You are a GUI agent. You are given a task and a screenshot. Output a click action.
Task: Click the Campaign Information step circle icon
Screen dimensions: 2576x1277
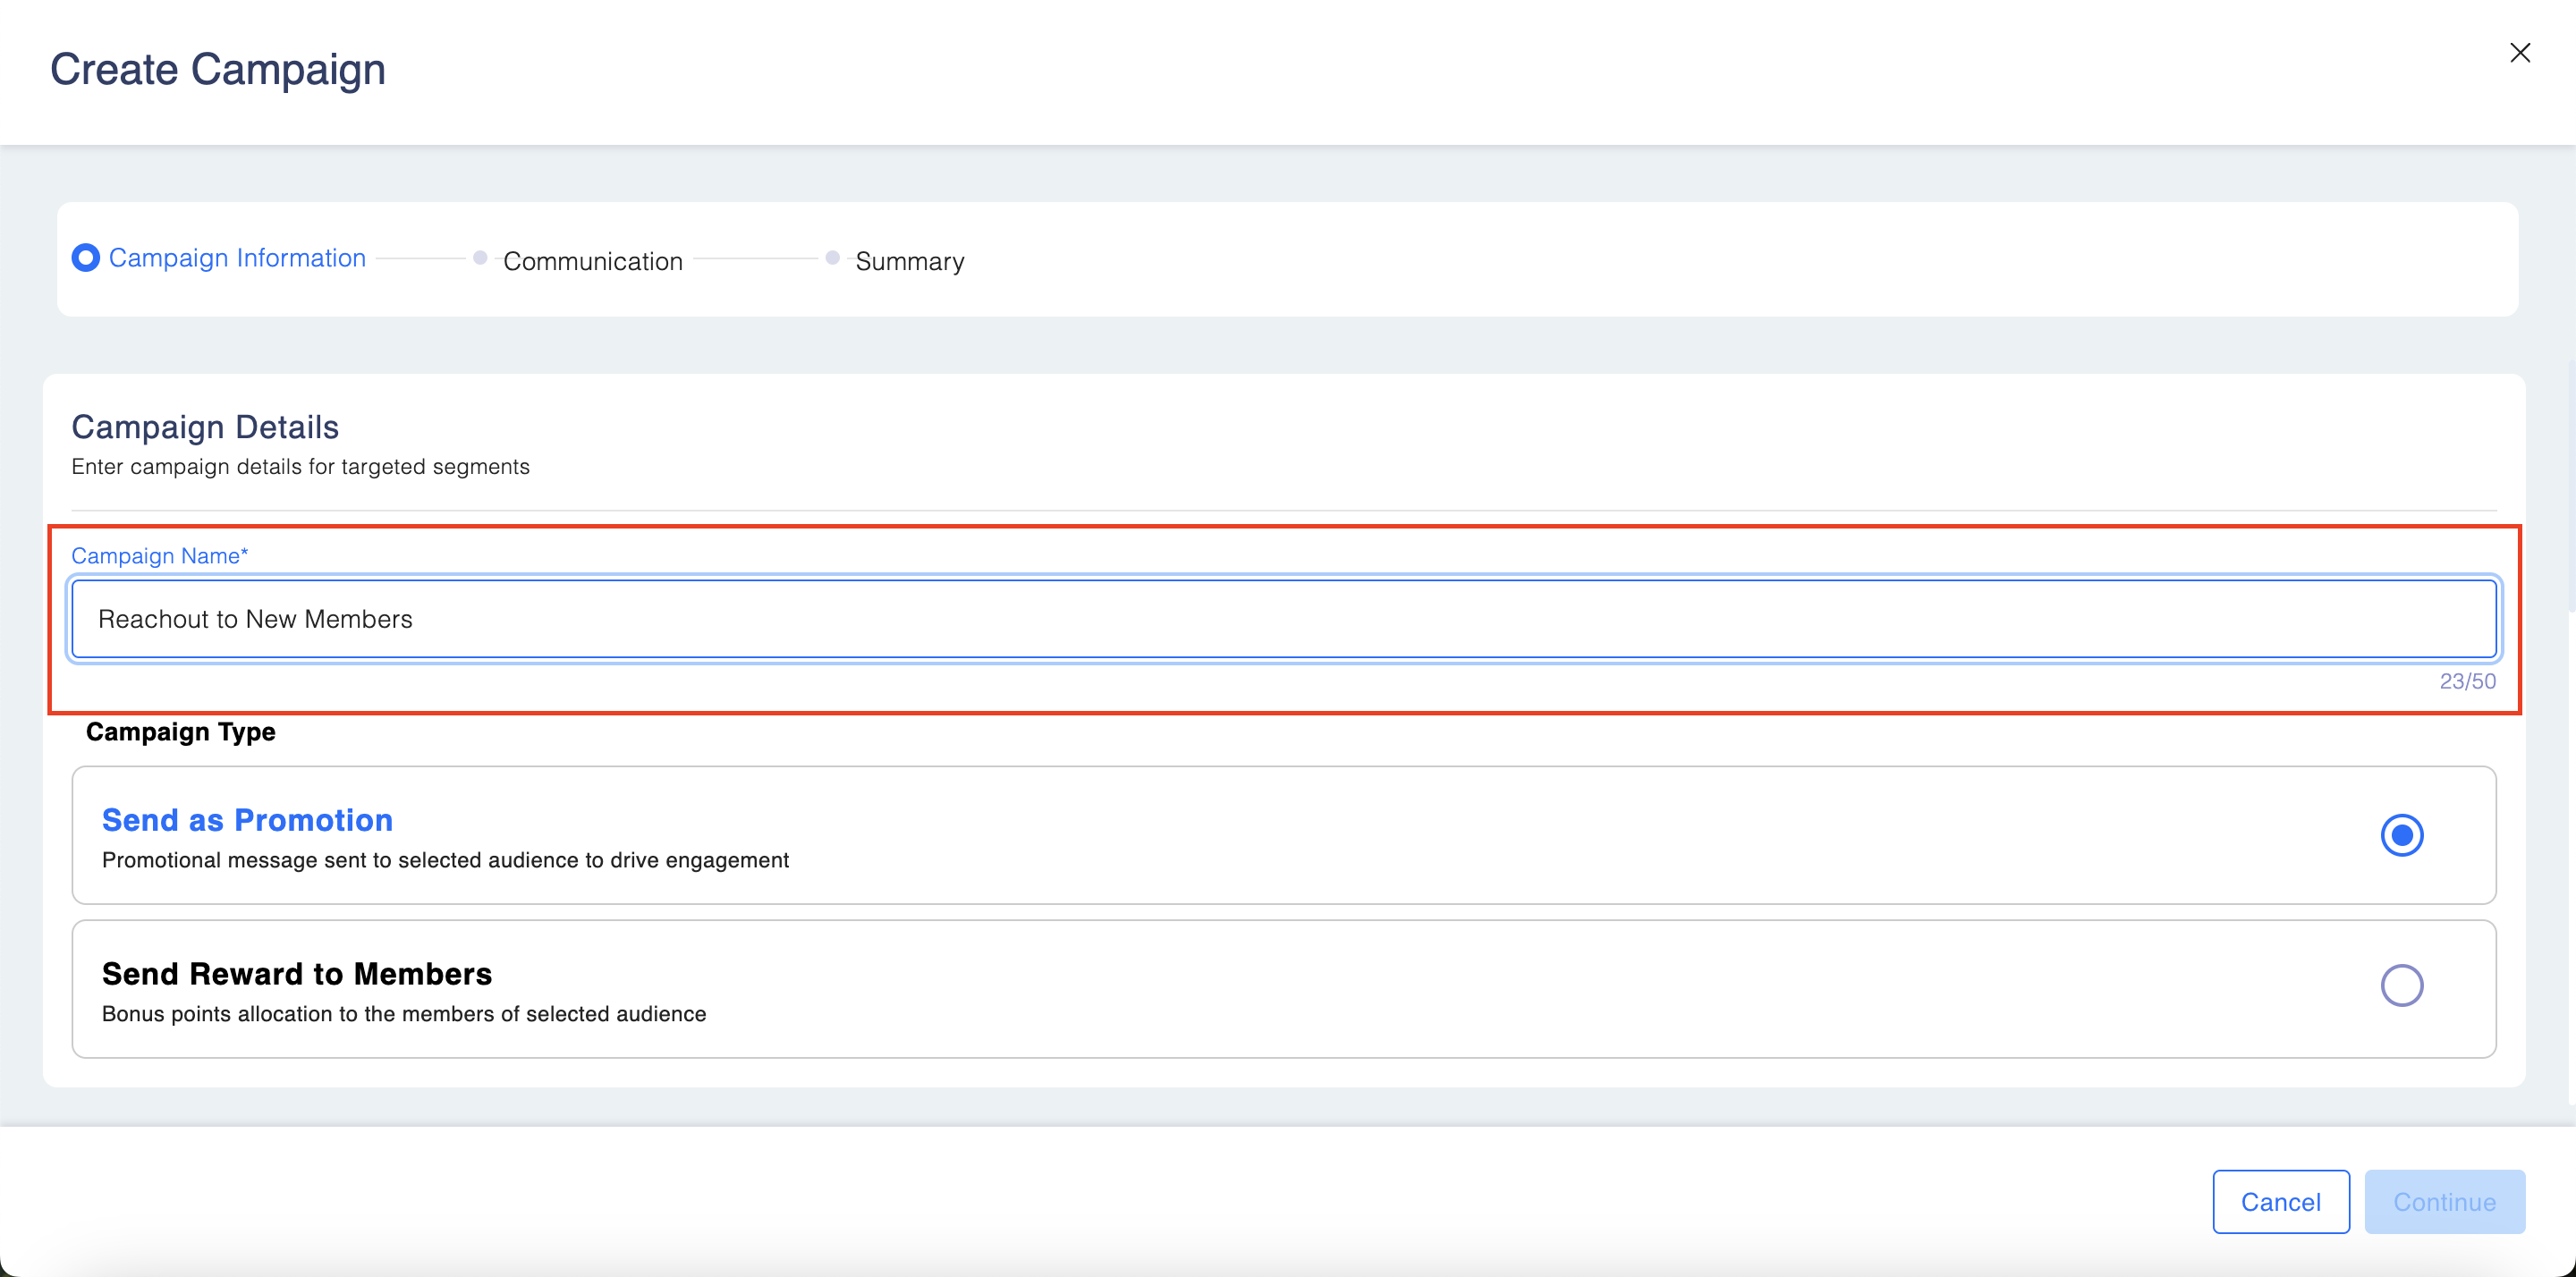[x=86, y=258]
